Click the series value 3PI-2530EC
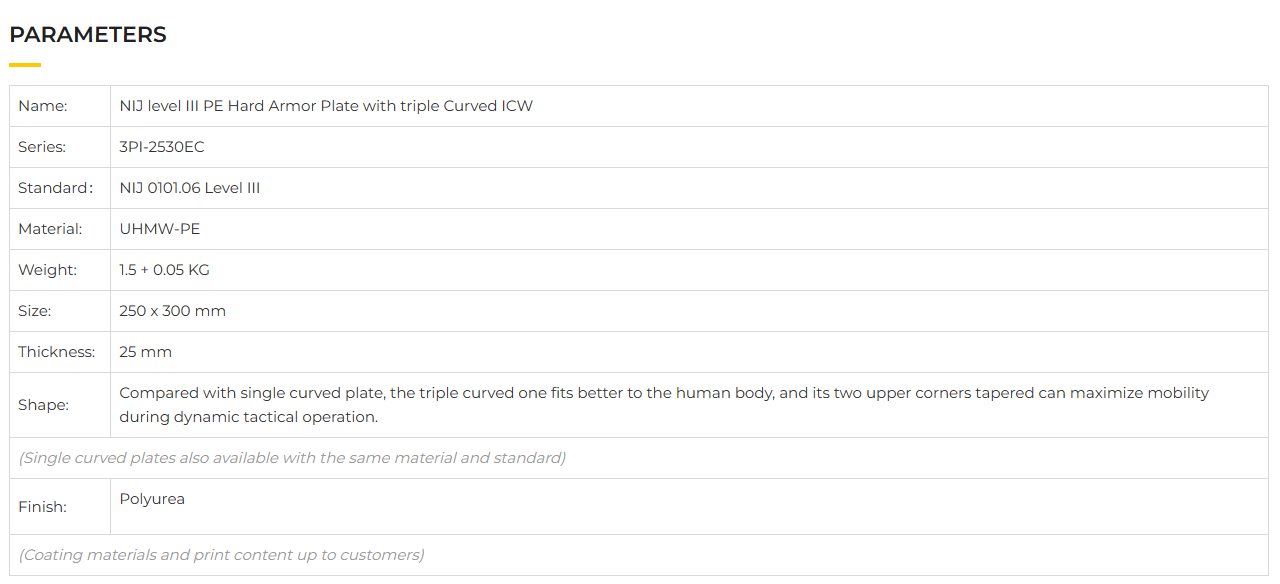This screenshot has height=584, width=1280. coord(162,147)
